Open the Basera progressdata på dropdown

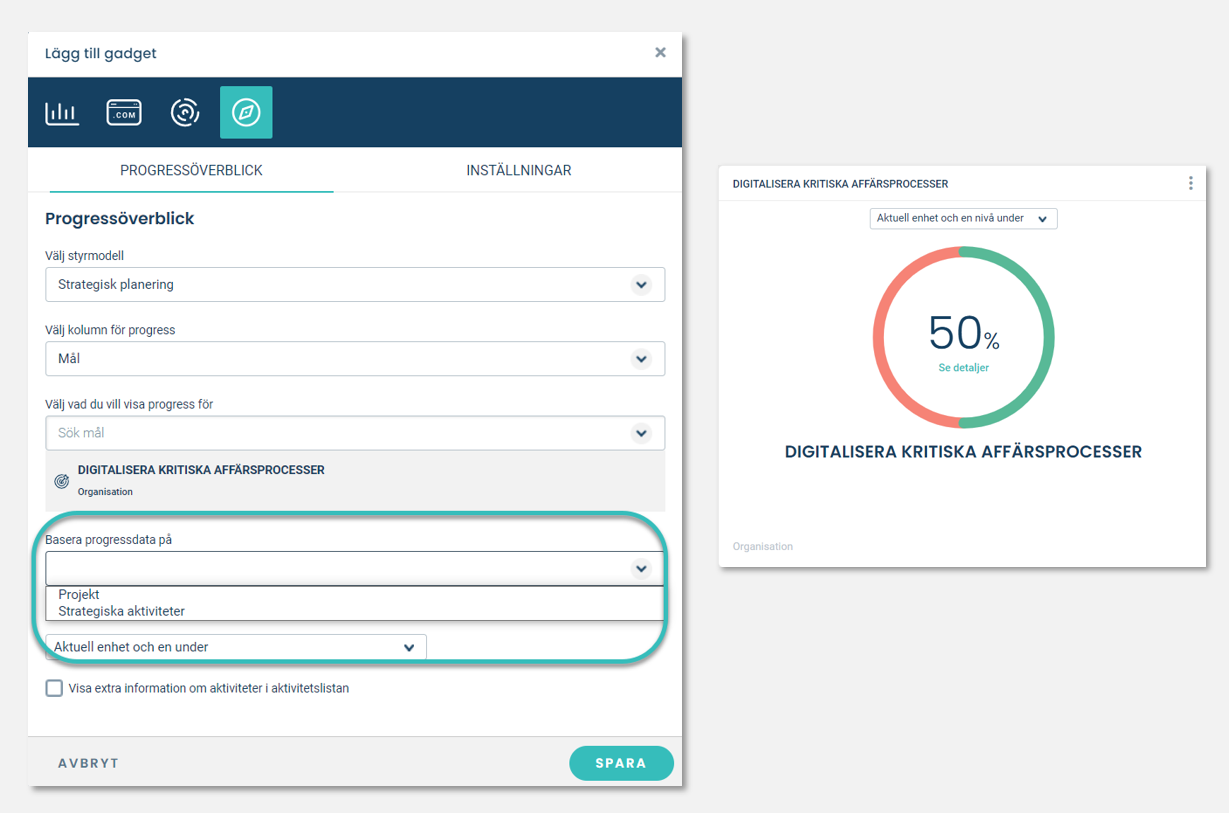[355, 568]
